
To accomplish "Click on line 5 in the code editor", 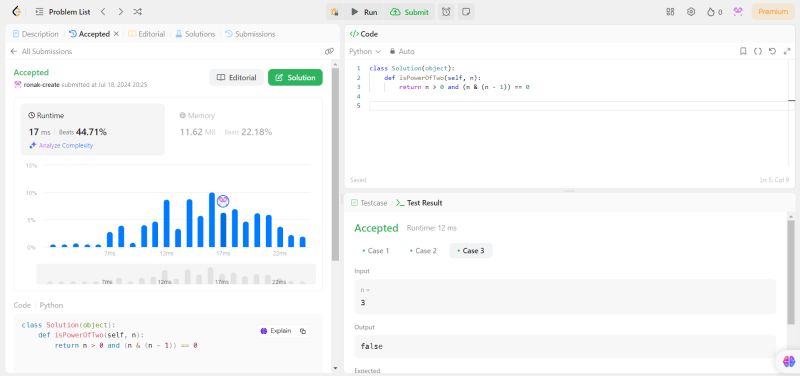I will [579, 106].
